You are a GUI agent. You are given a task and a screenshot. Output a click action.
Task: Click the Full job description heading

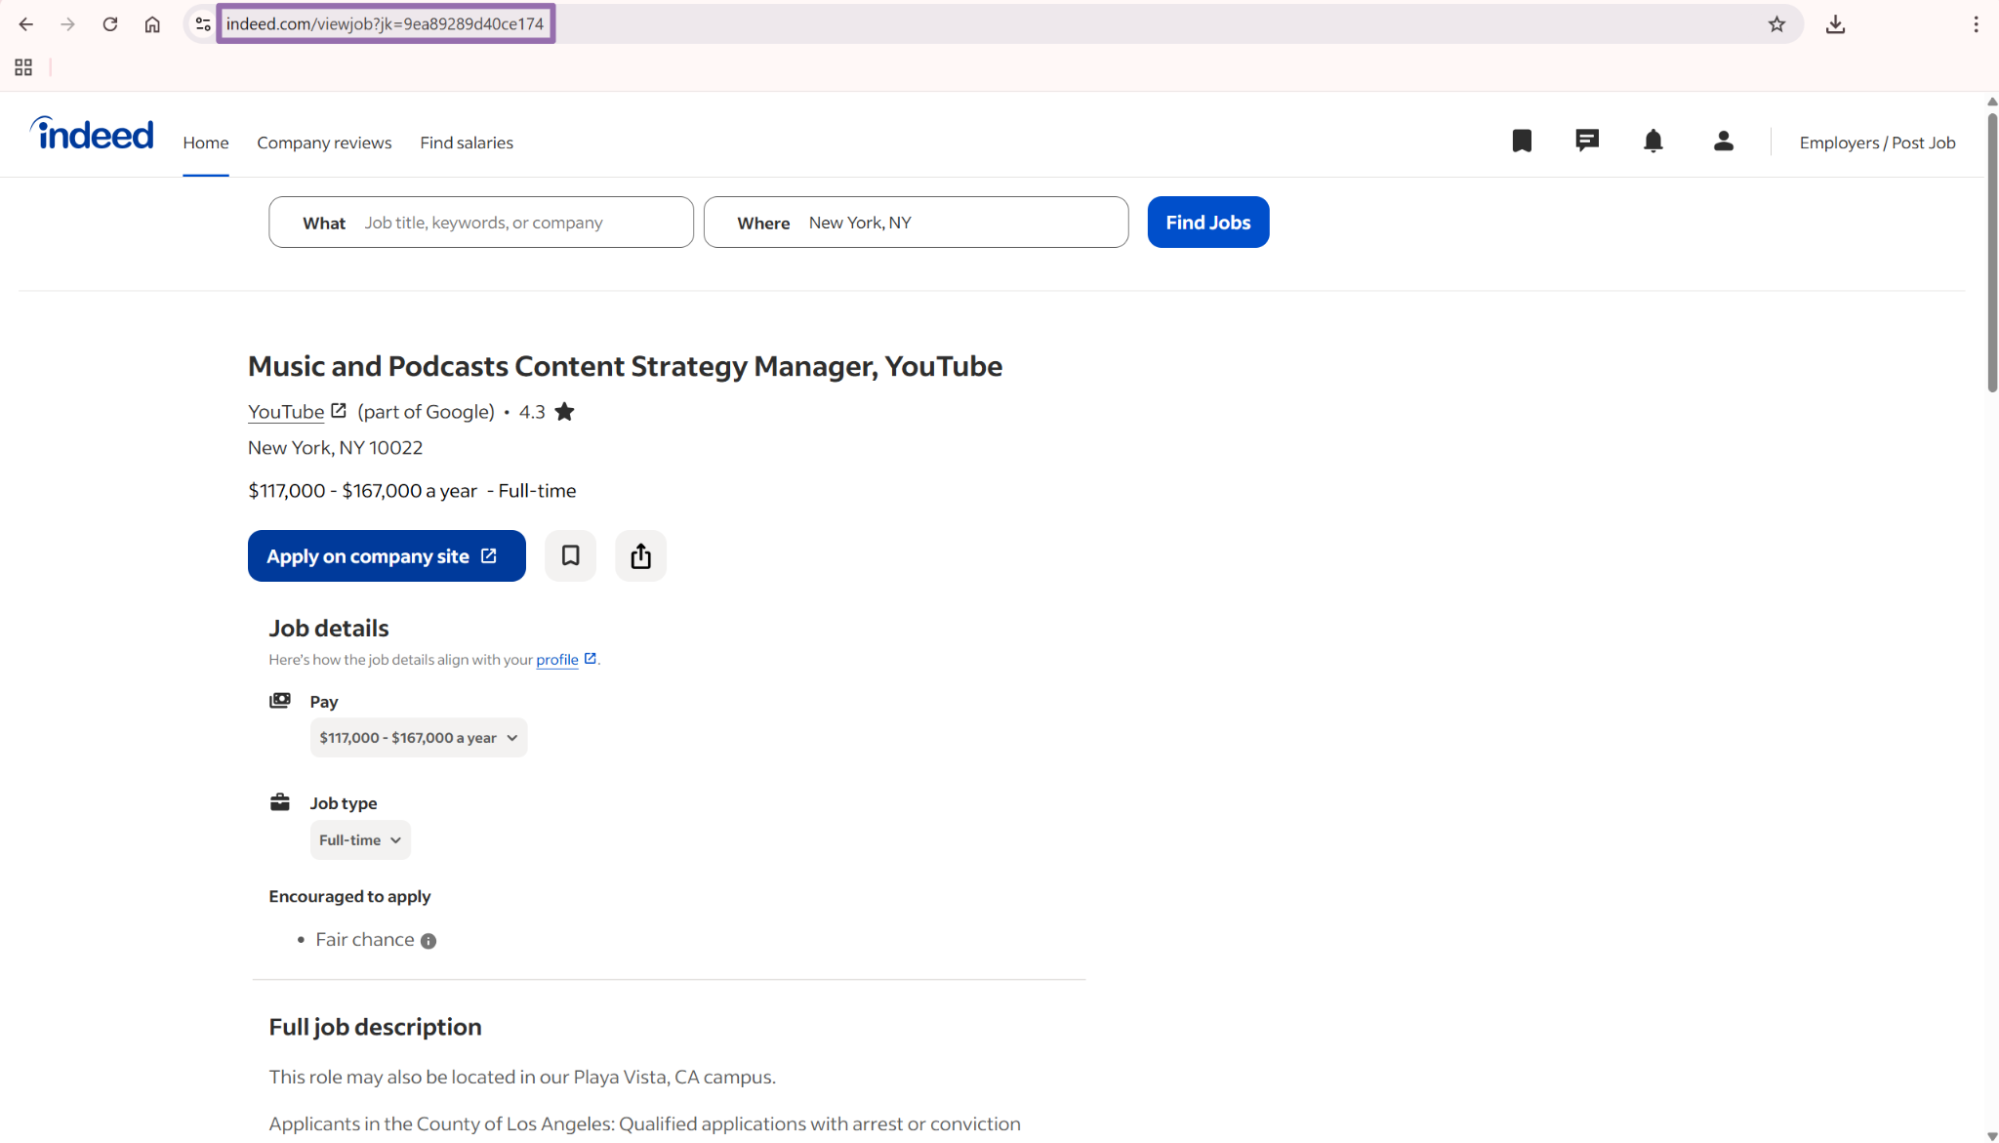(x=375, y=1027)
